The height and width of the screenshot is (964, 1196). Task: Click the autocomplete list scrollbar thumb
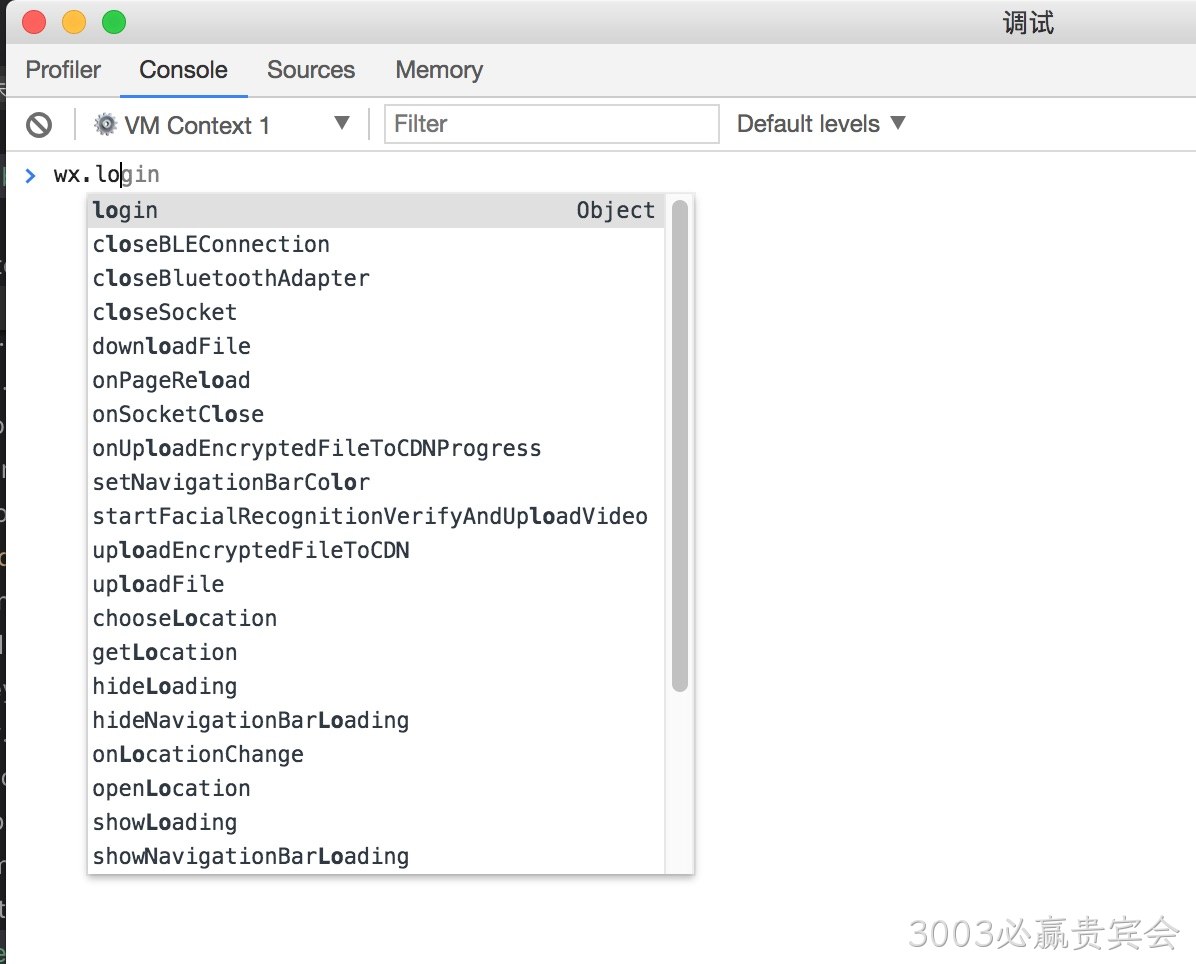(x=680, y=445)
